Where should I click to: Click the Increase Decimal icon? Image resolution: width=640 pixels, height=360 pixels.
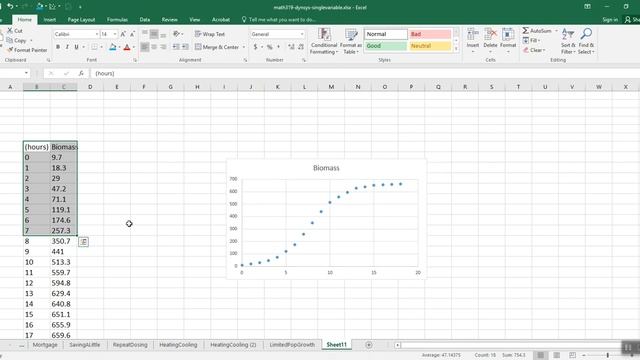[x=291, y=47]
